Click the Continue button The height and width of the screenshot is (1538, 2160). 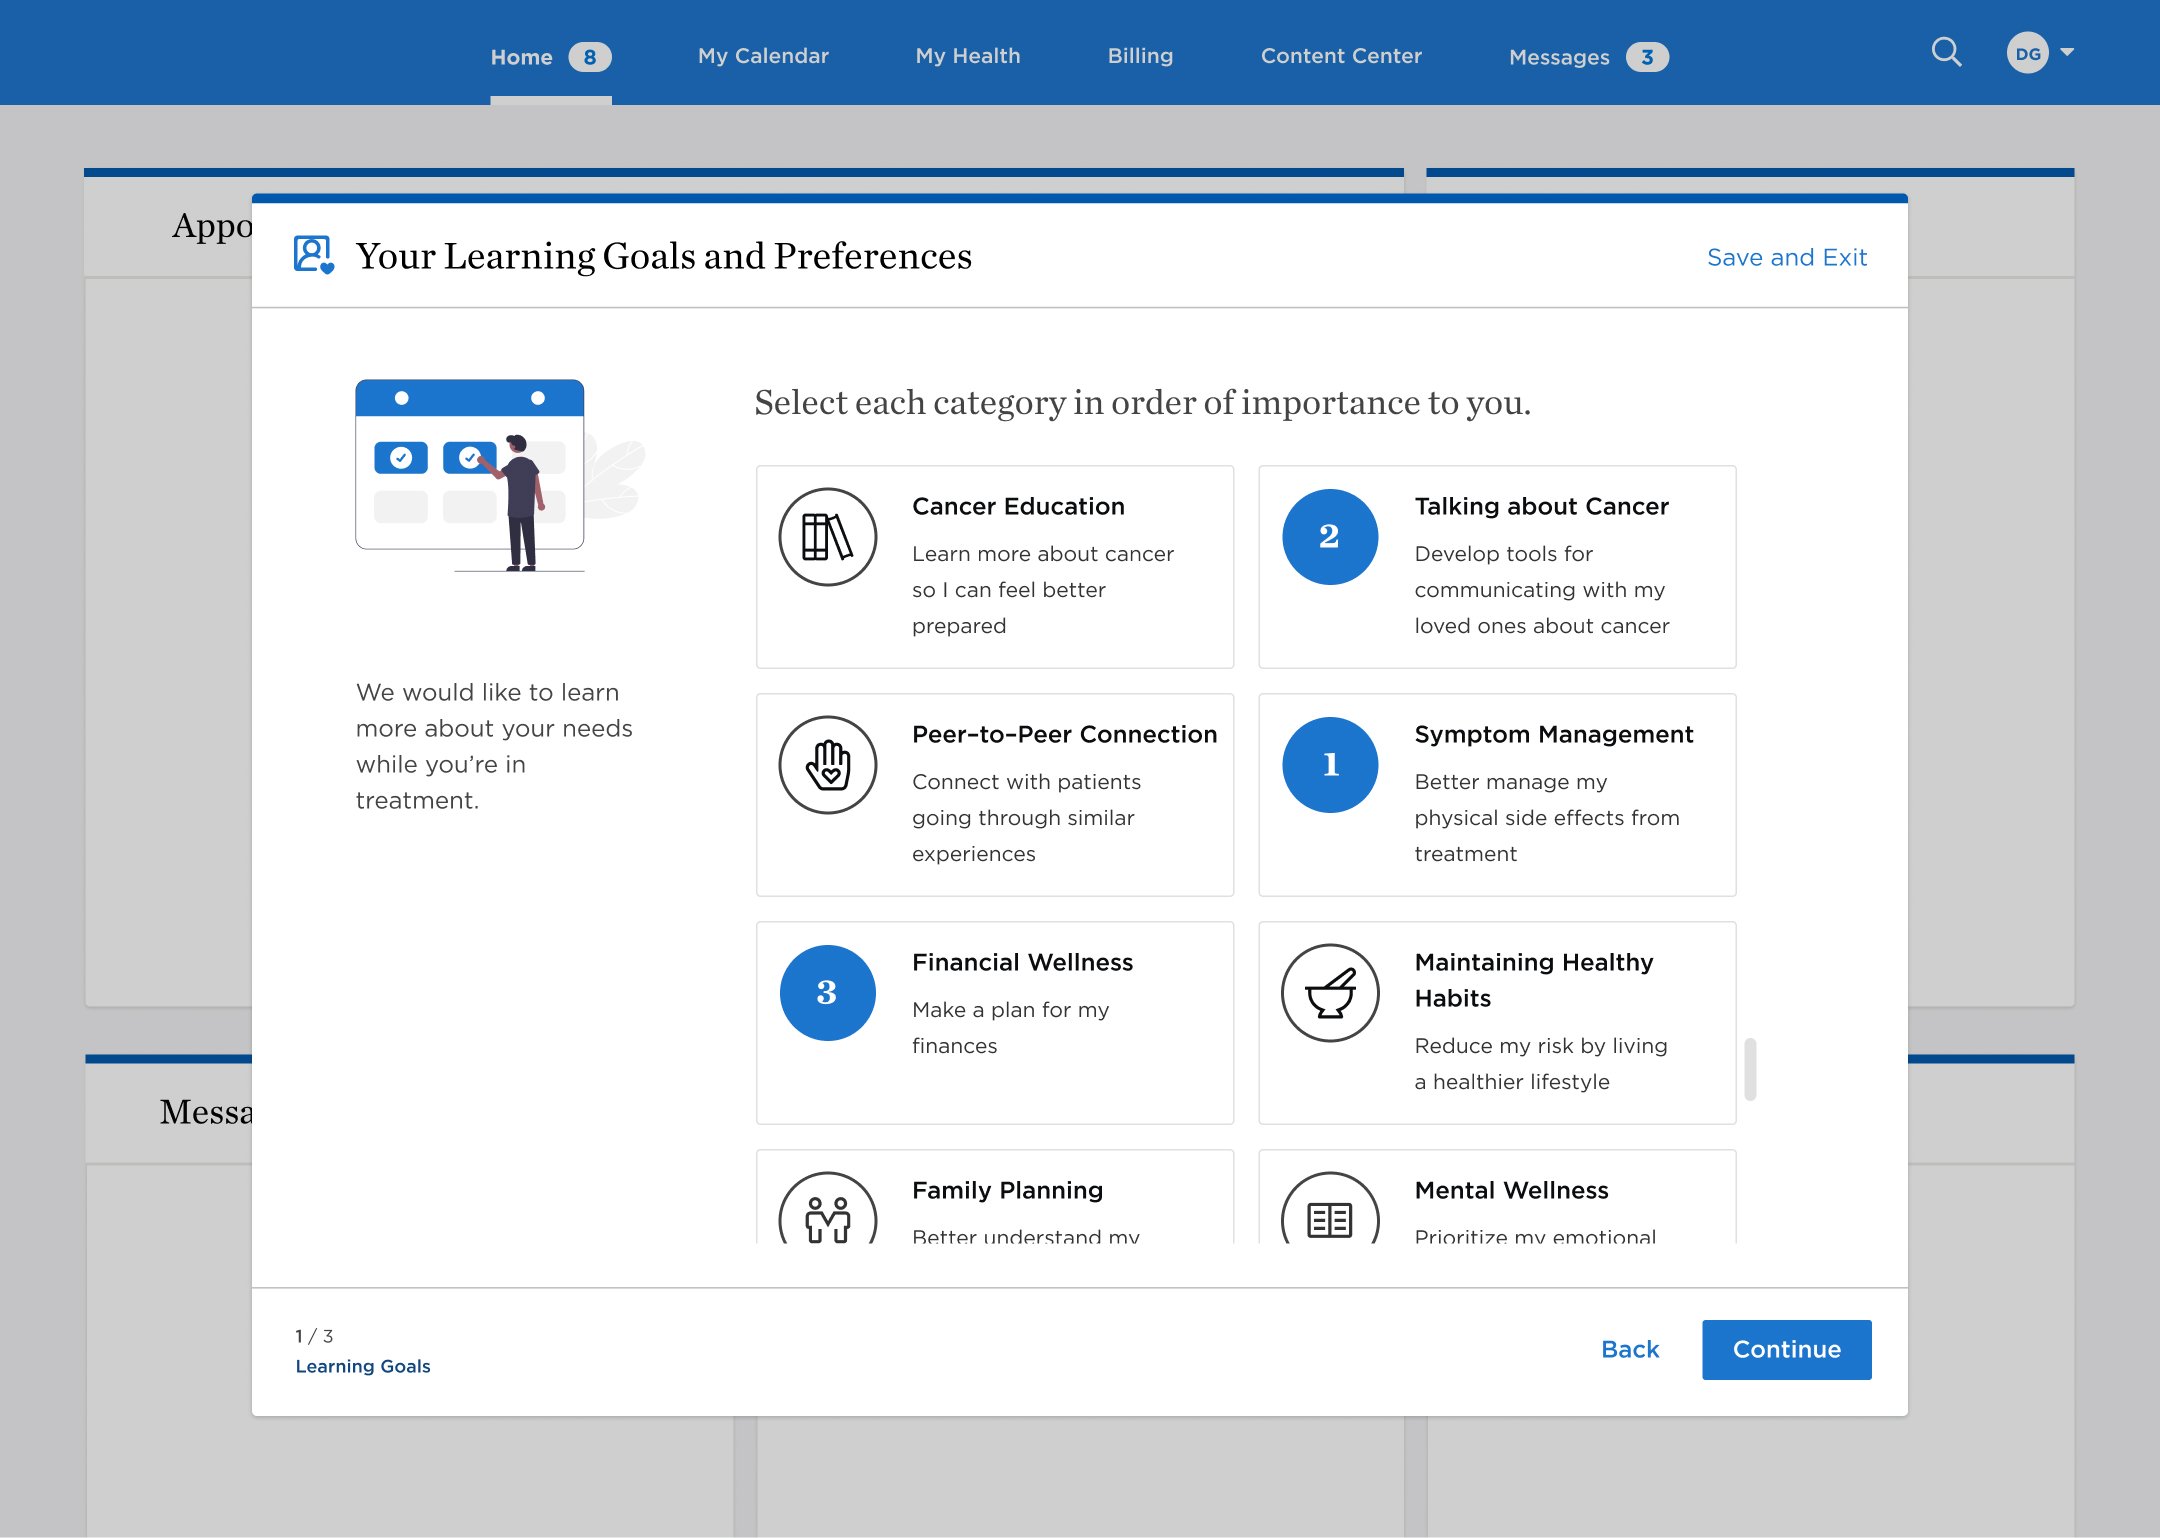click(x=1786, y=1349)
